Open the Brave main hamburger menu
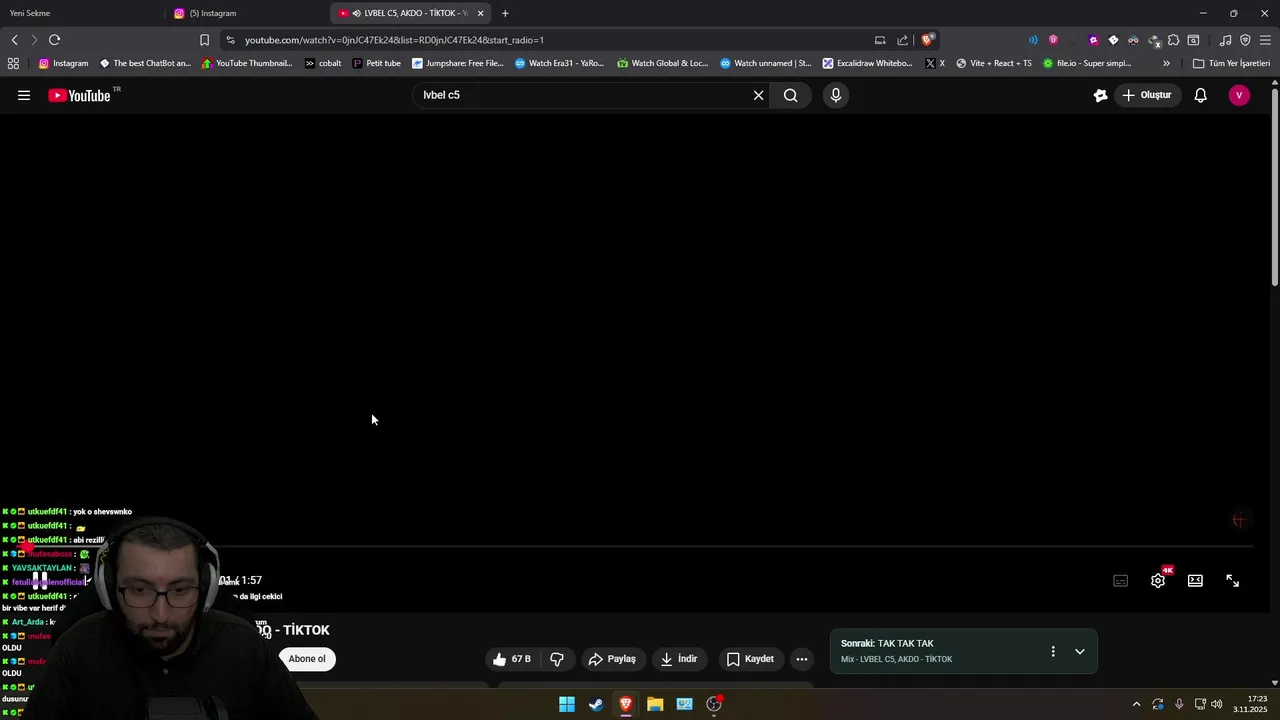 (1265, 40)
